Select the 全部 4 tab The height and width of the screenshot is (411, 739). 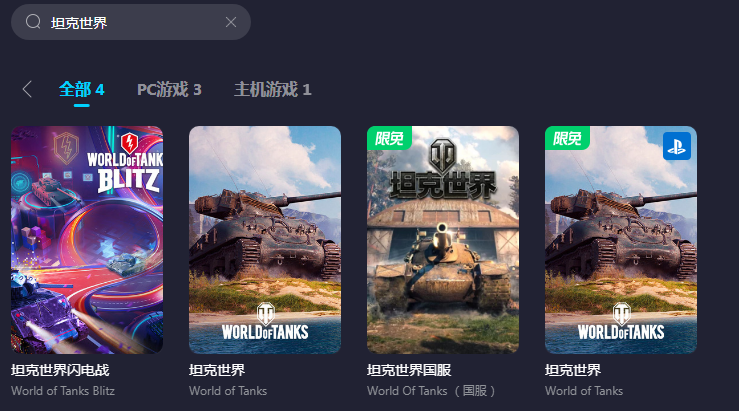pyautogui.click(x=82, y=90)
